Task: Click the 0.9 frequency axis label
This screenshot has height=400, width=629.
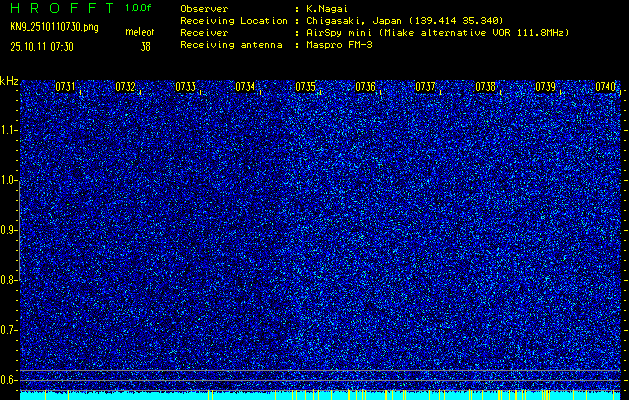Action: 10,230
